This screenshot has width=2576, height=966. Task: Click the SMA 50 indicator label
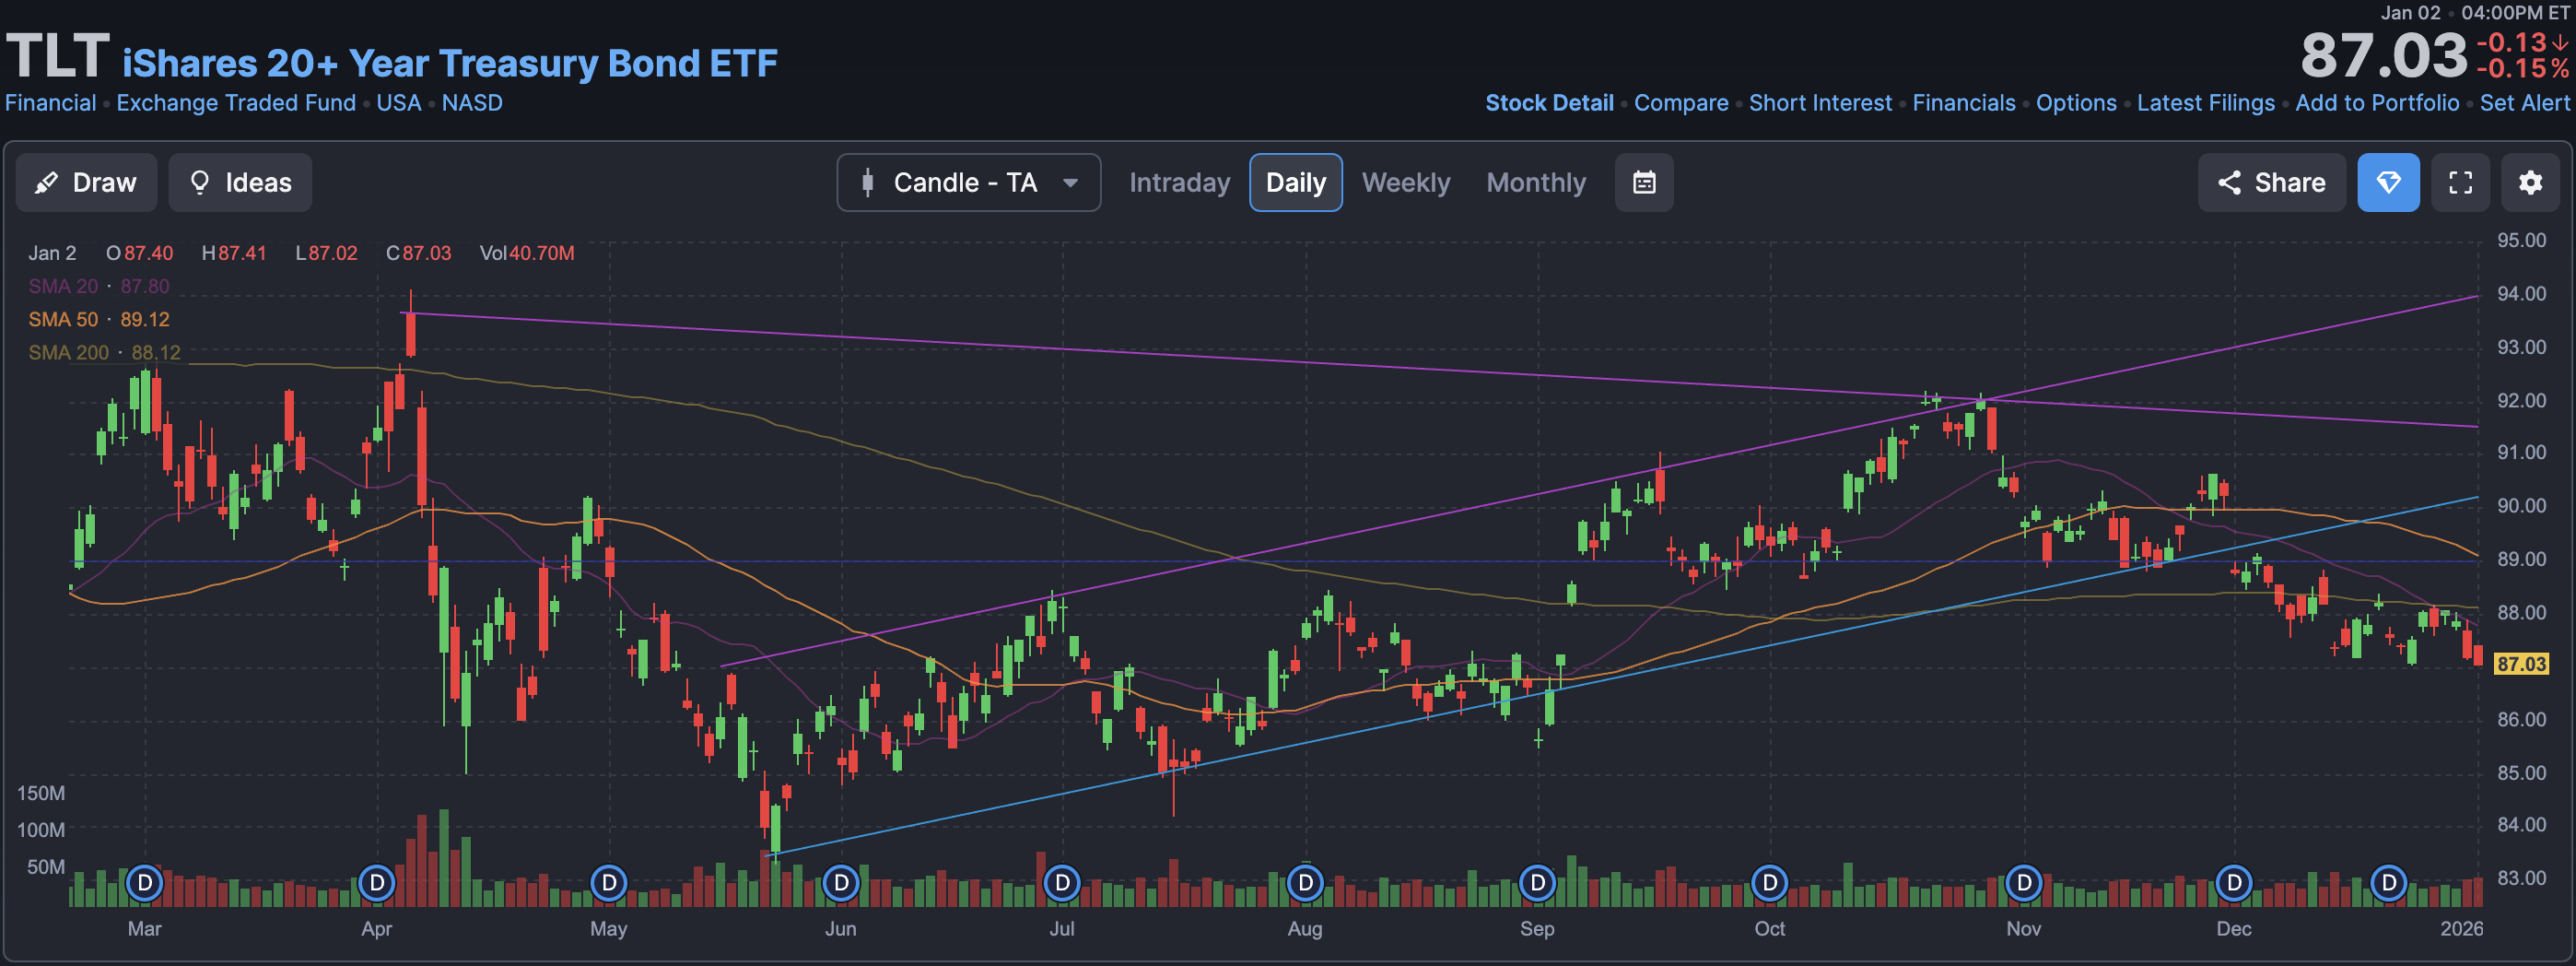(99, 319)
